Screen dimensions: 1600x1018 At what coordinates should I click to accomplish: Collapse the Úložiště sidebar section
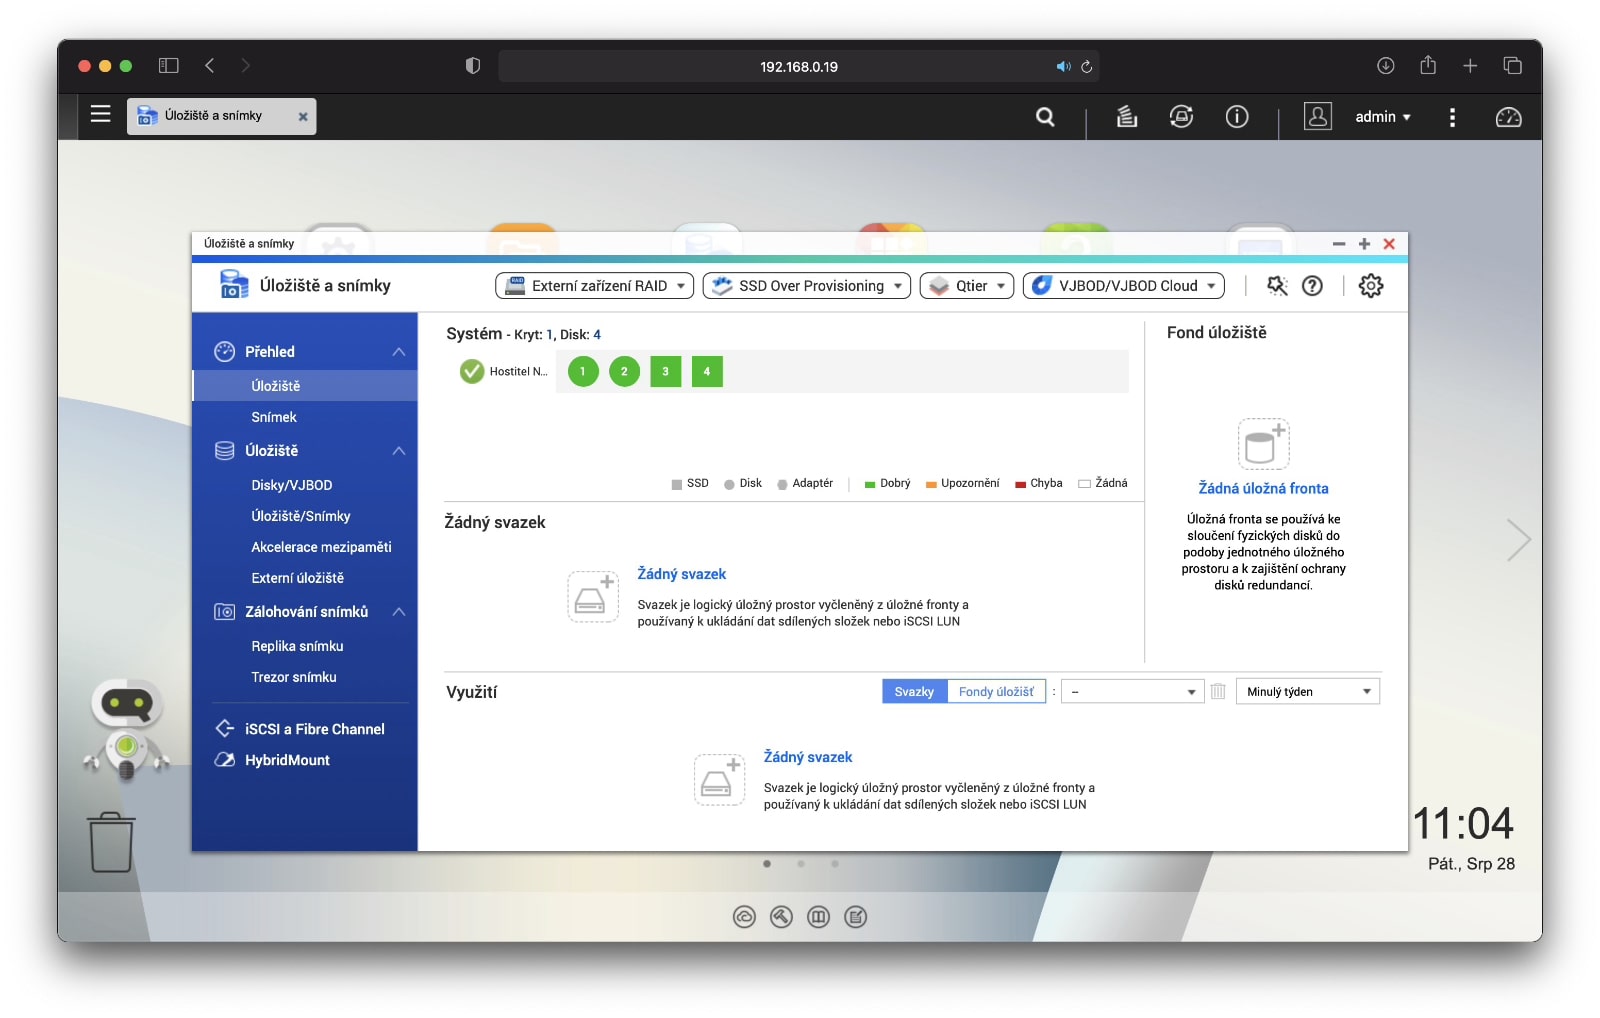point(399,451)
